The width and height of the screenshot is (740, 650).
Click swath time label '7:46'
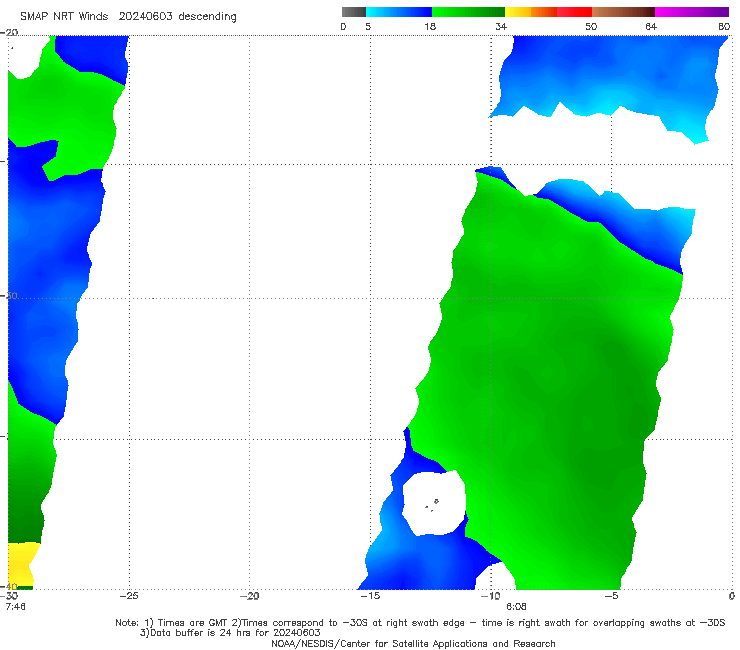pos(16,607)
